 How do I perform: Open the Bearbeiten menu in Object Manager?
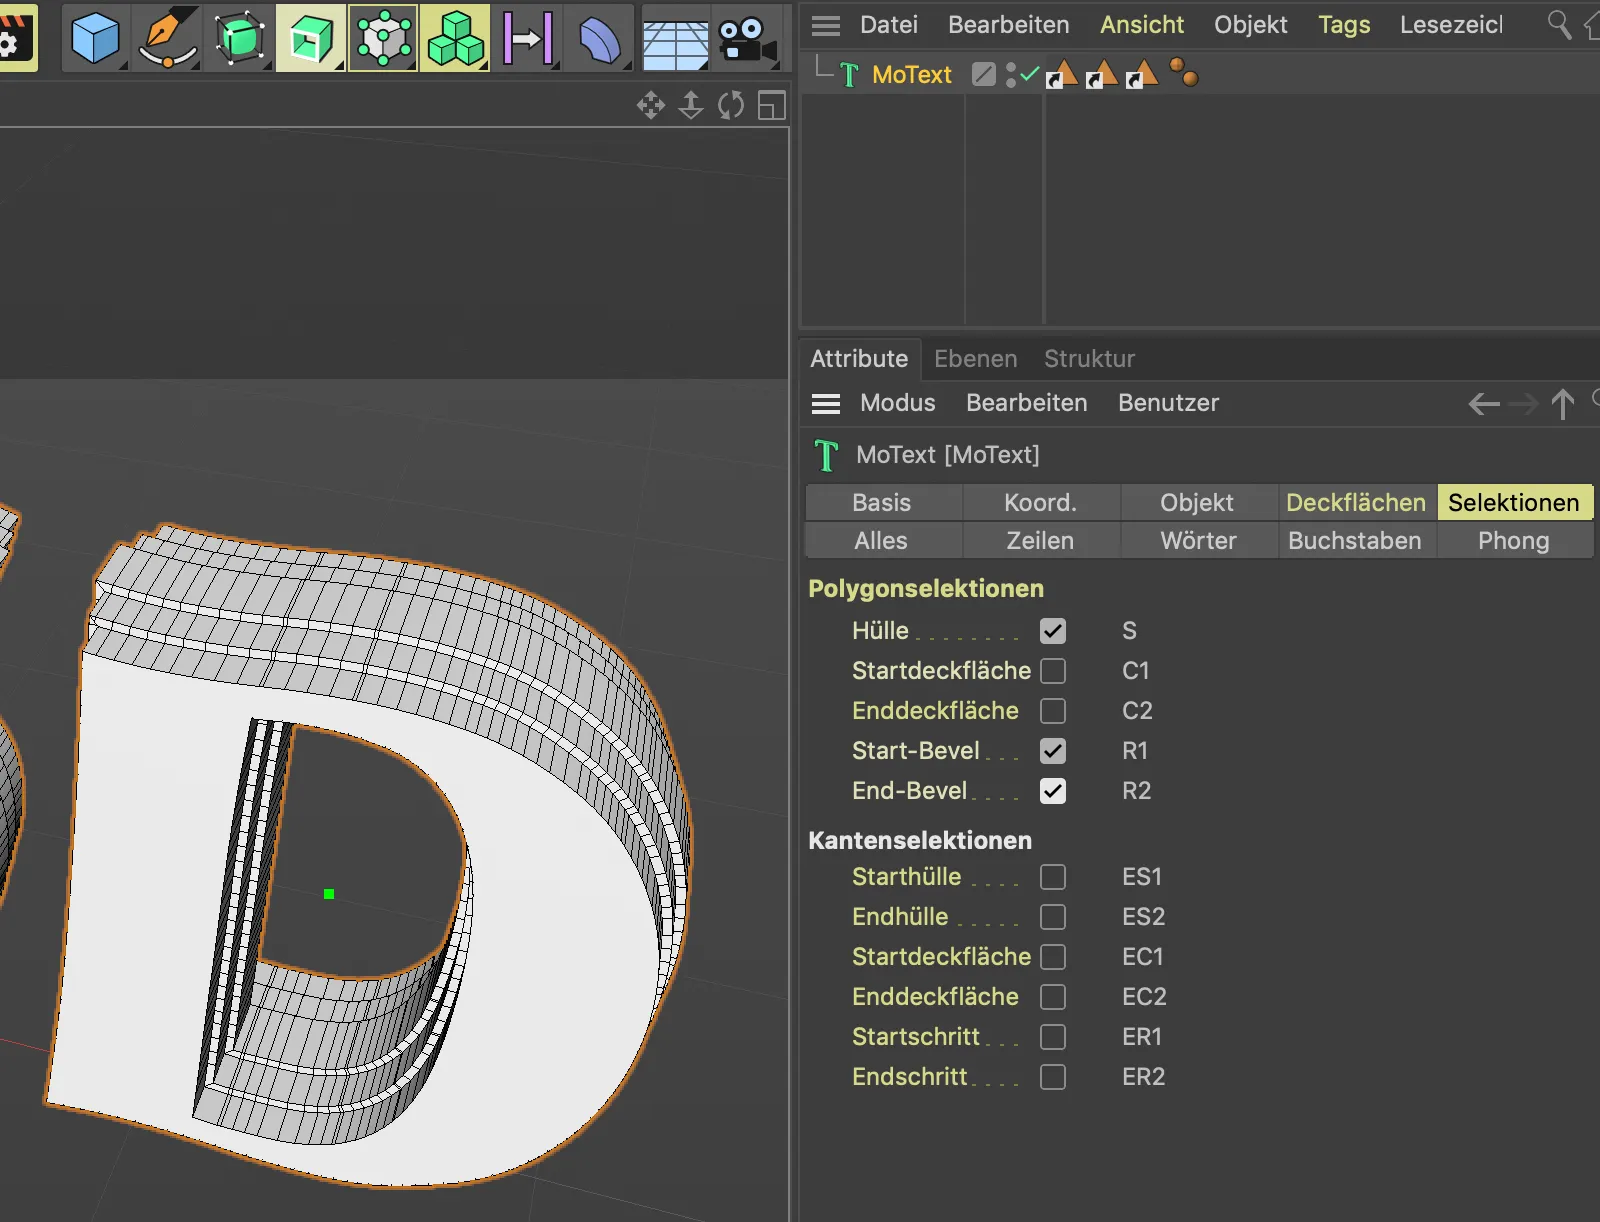click(1008, 25)
